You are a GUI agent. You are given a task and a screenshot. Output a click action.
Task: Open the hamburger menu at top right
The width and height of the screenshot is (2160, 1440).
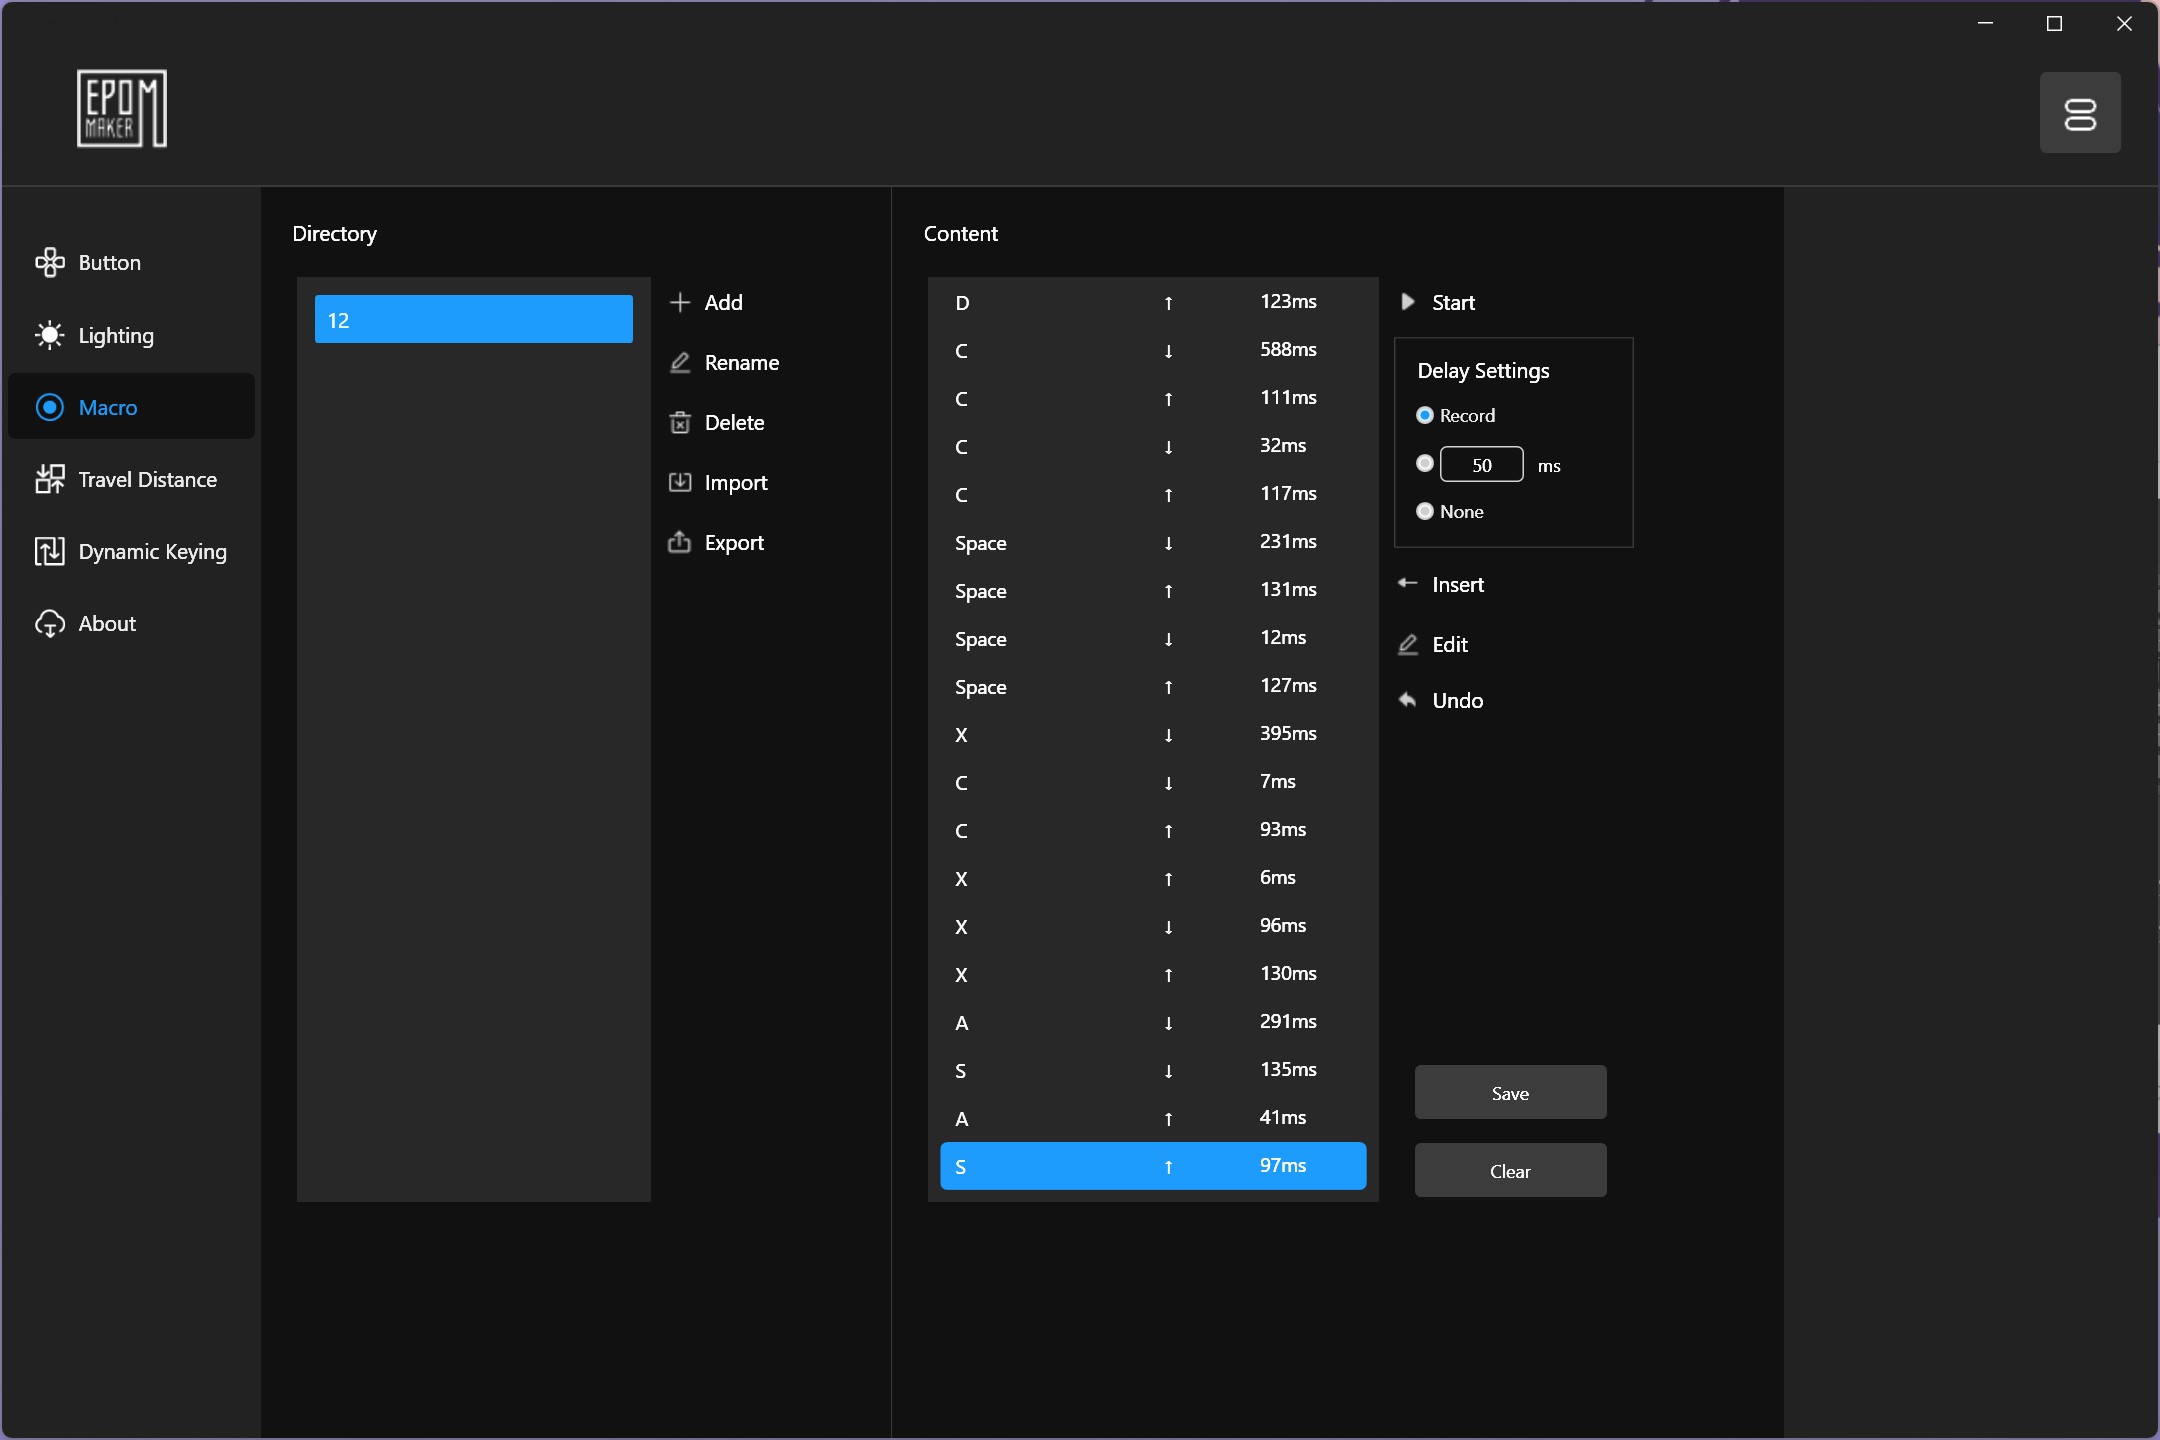tap(2080, 113)
